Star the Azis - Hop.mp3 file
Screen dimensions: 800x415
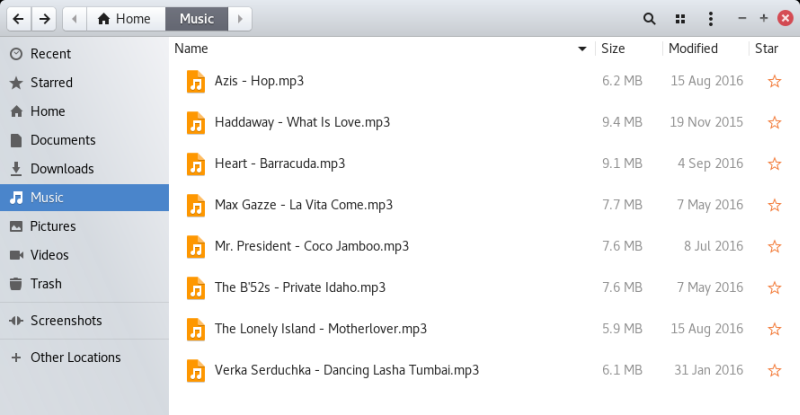point(774,81)
